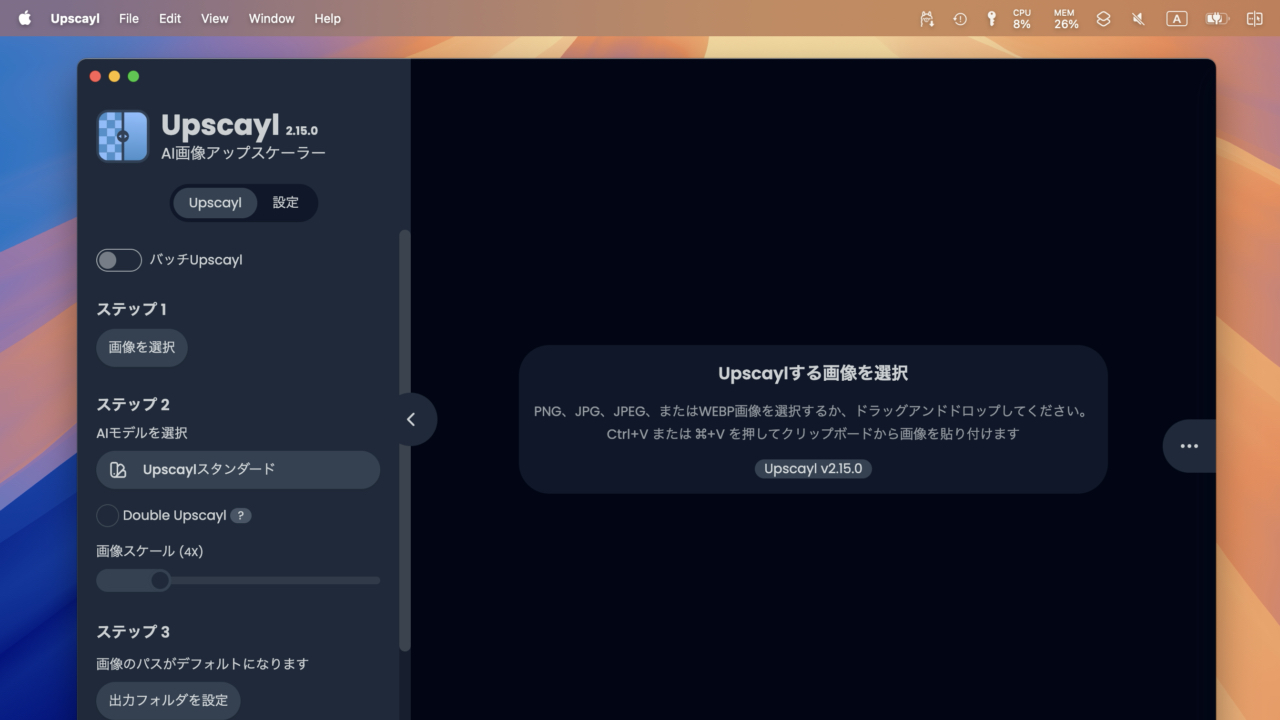This screenshot has height=720, width=1280.
Task: Enable the Double Upscayl checkbox
Action: click(x=107, y=516)
